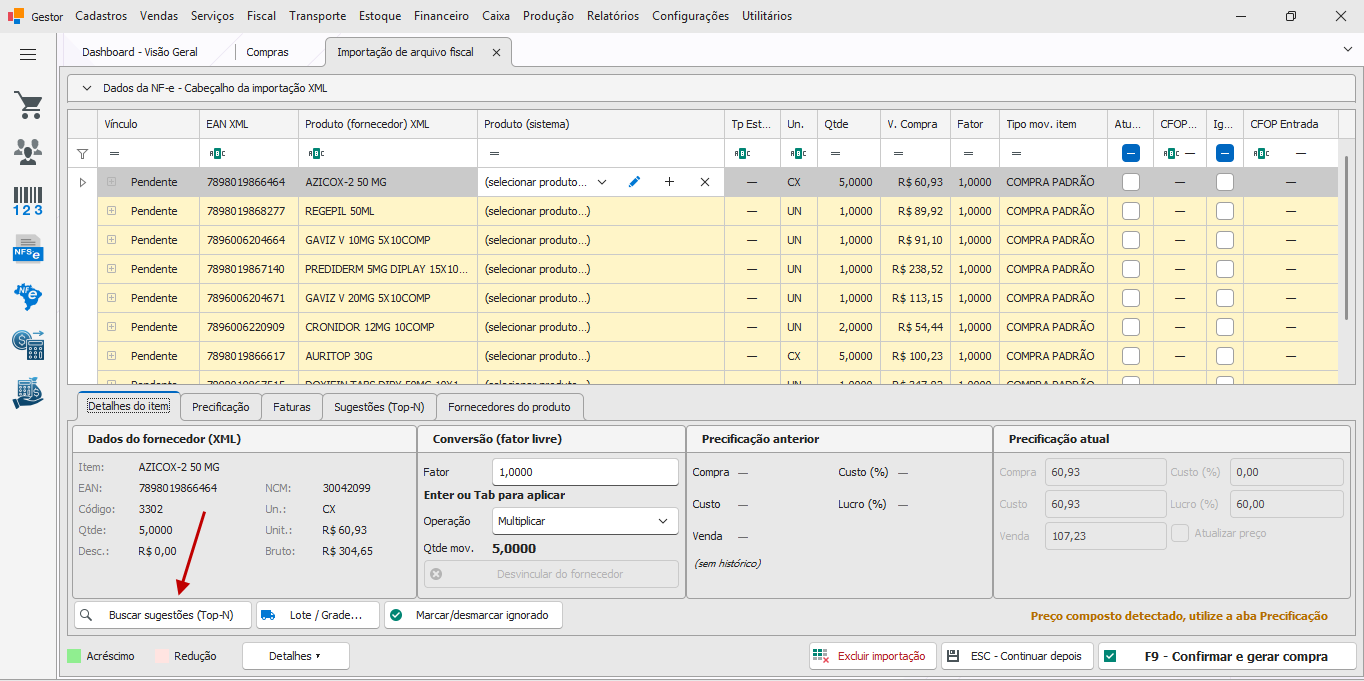Open the Detalhes dropdown button
The width and height of the screenshot is (1364, 681).
[x=295, y=656]
